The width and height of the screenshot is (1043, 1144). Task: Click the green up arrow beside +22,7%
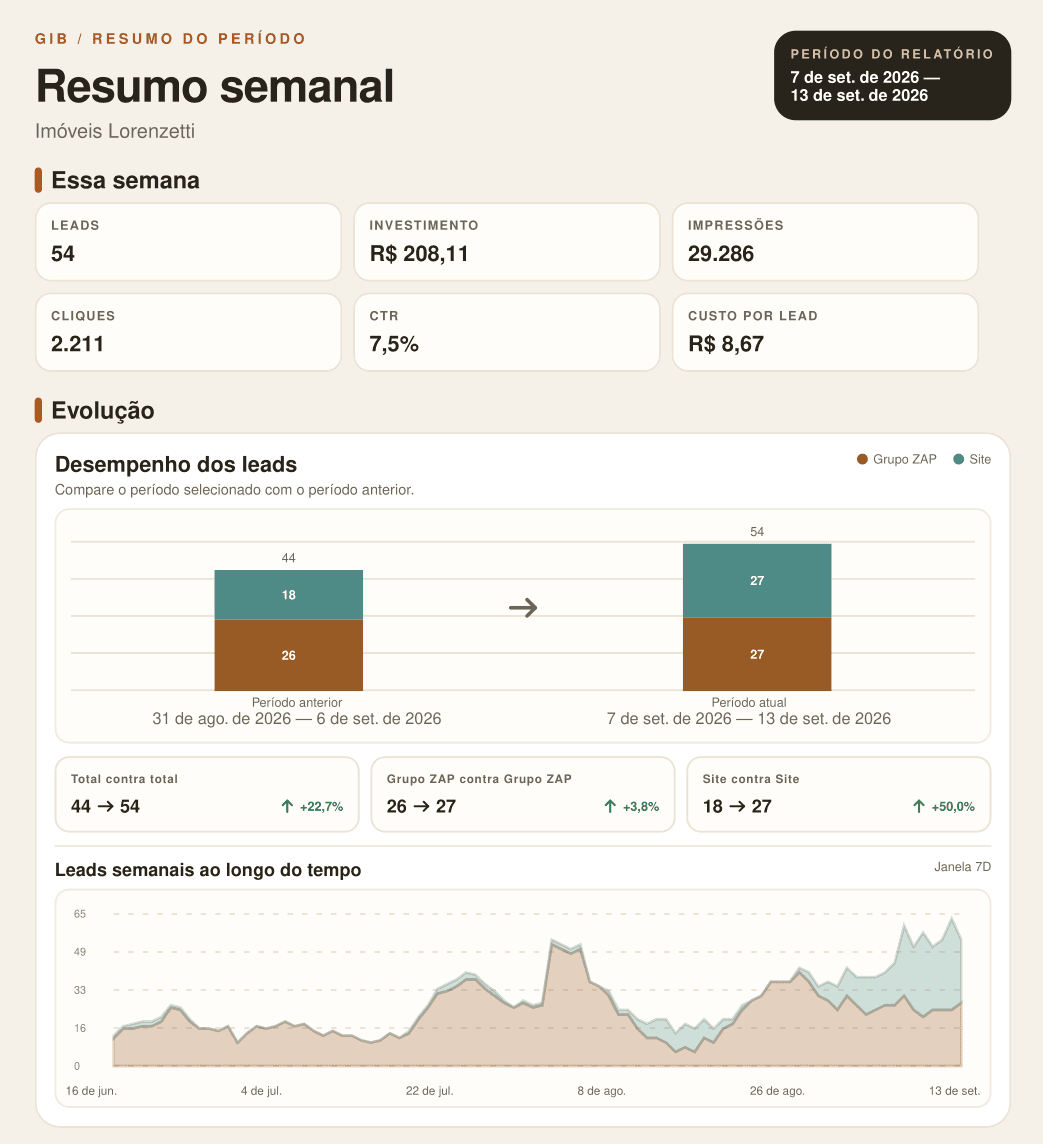287,806
